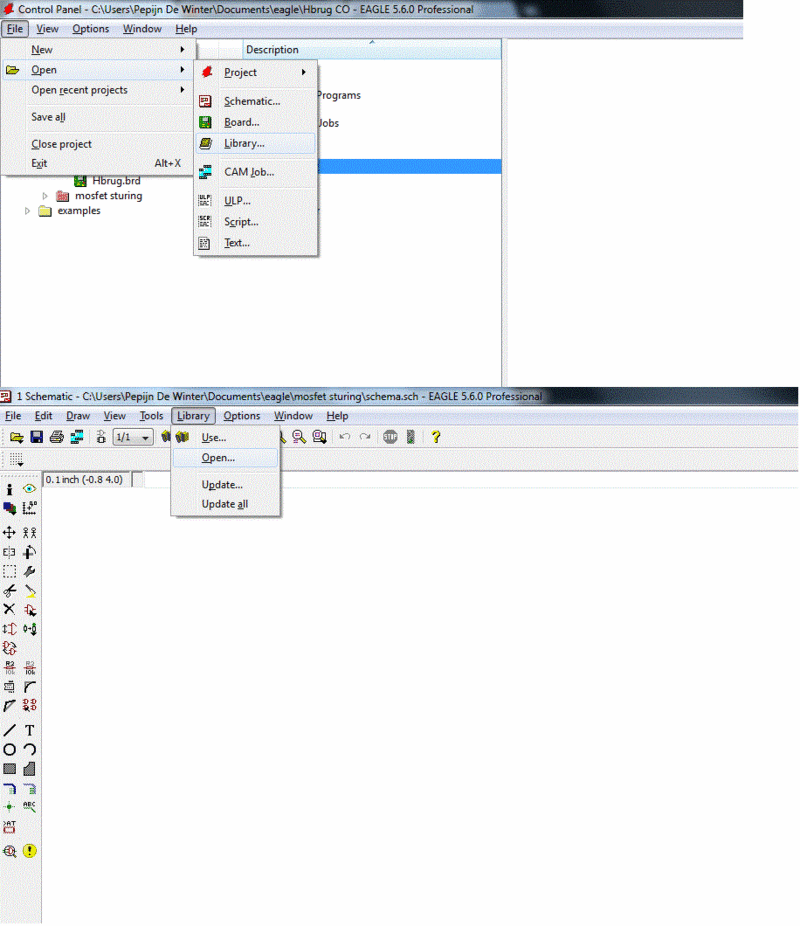
Task: Select the Move tool
Action: click(9, 533)
